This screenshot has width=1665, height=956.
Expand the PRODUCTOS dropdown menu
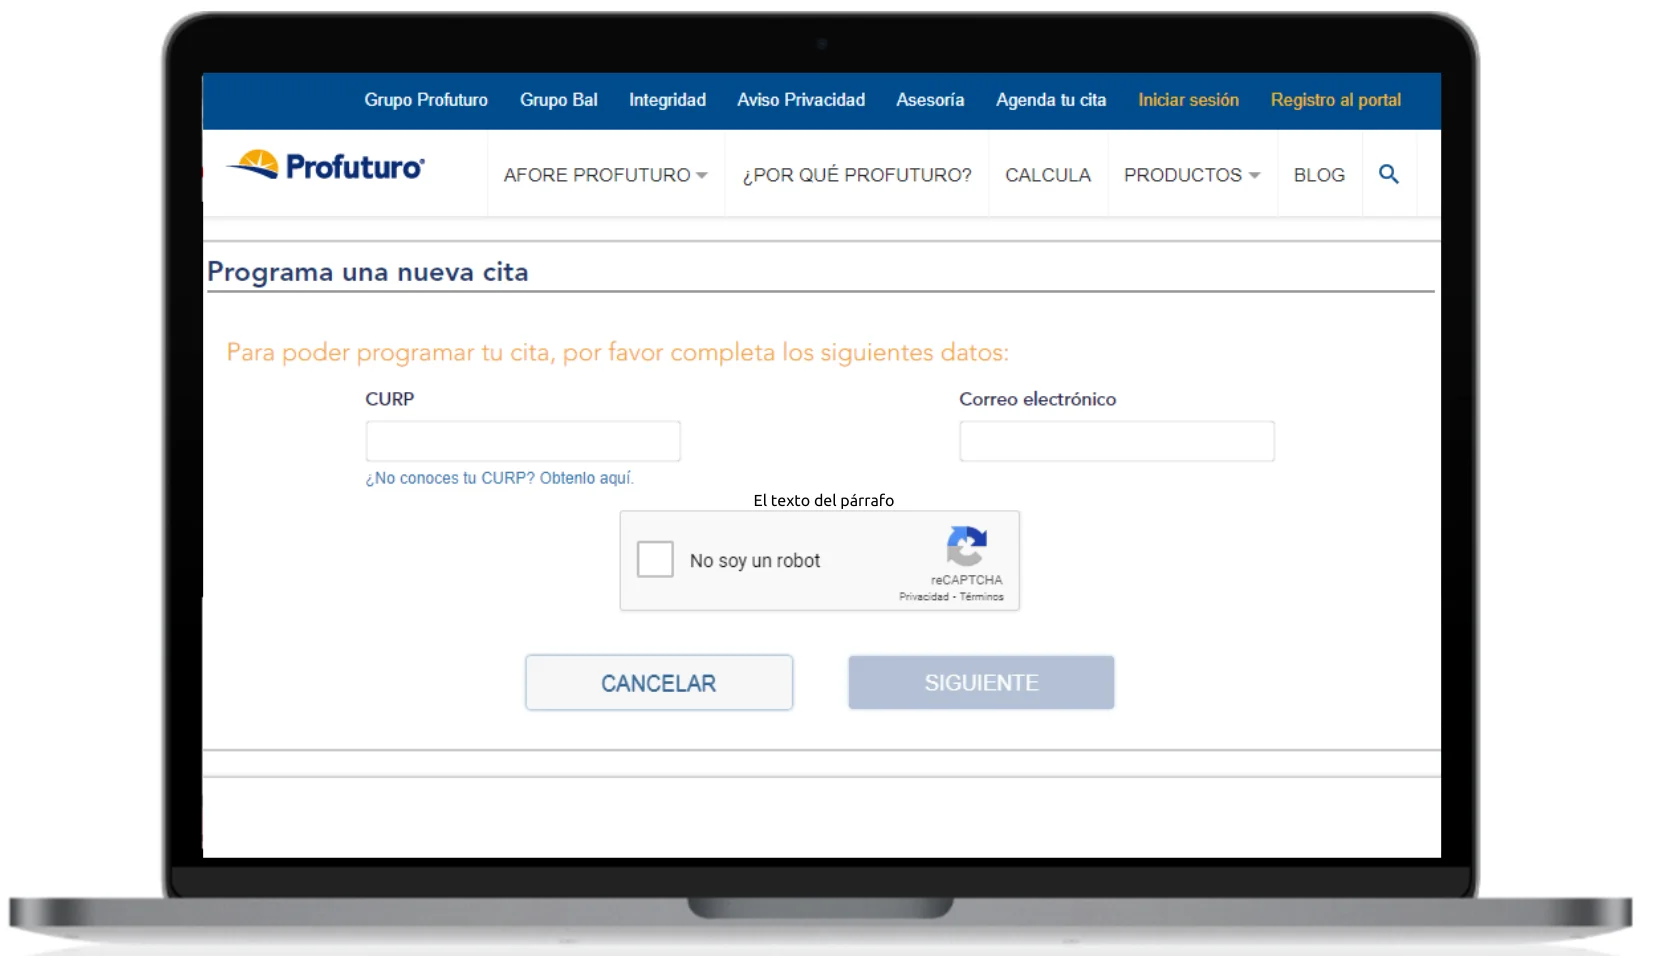pos(1191,175)
